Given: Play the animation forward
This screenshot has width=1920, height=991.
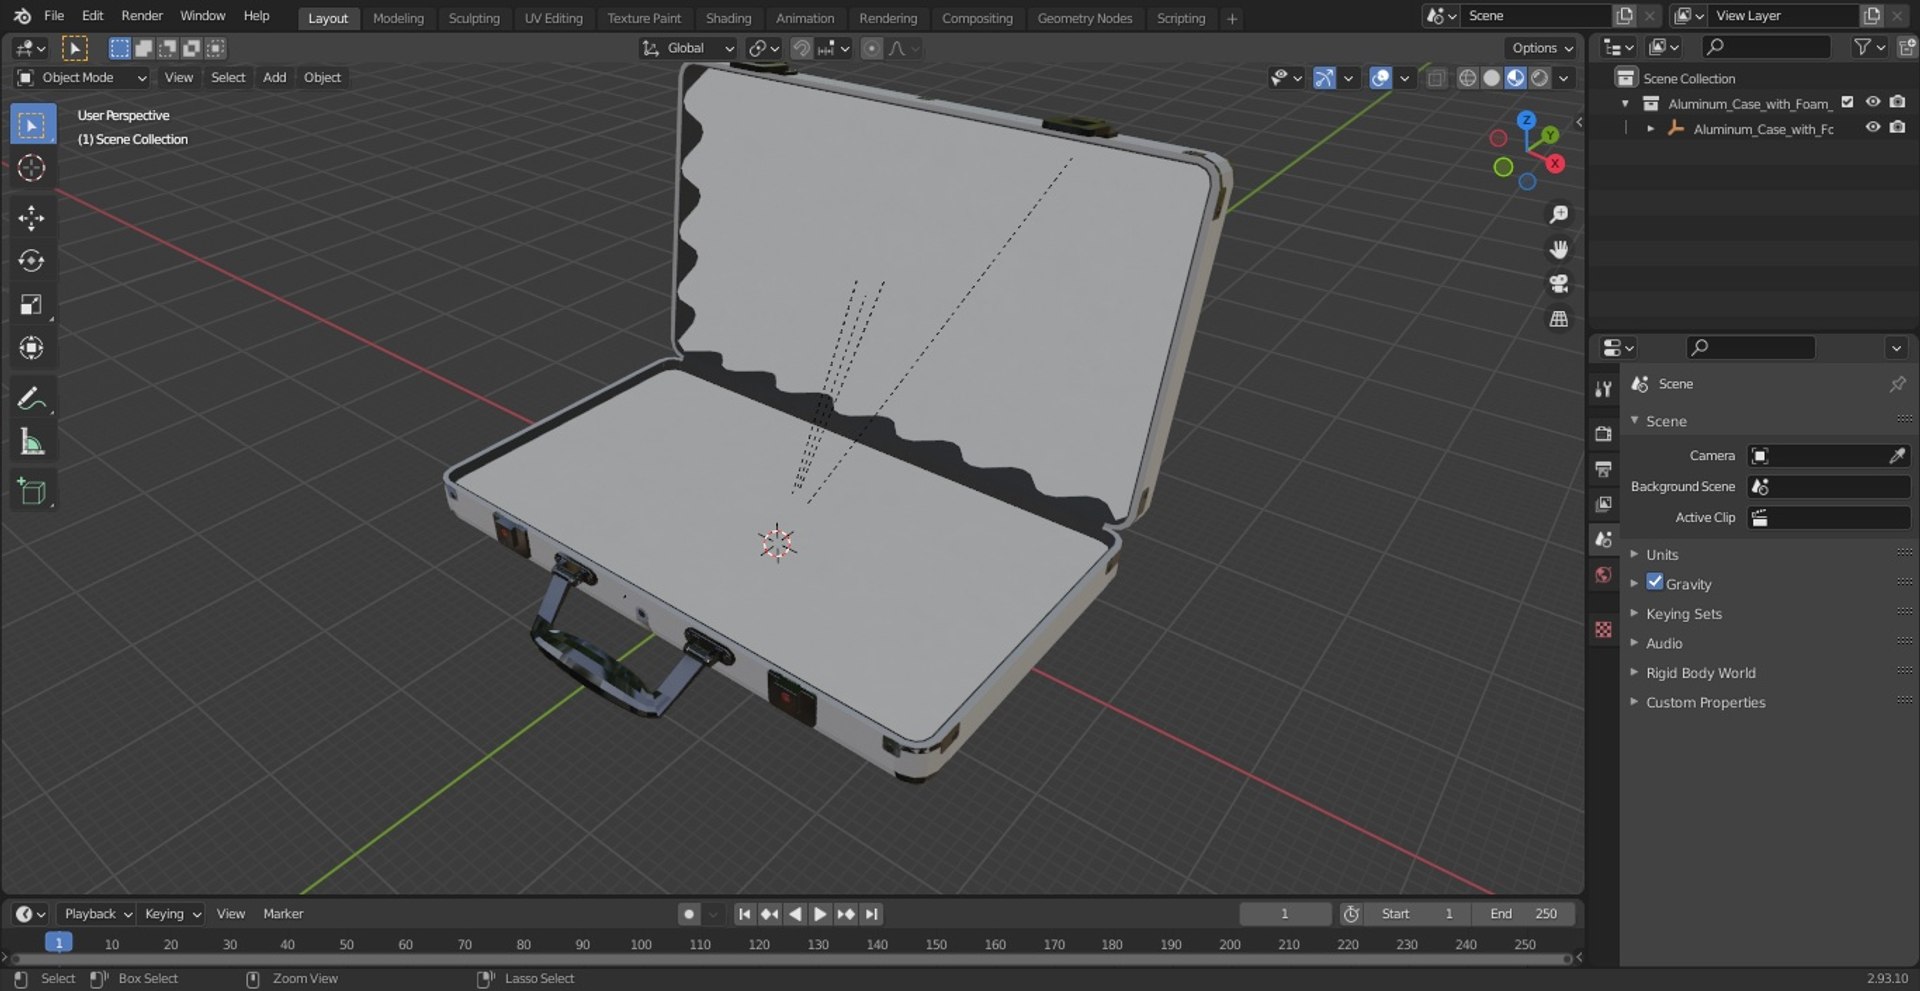Looking at the screenshot, I should pos(820,914).
